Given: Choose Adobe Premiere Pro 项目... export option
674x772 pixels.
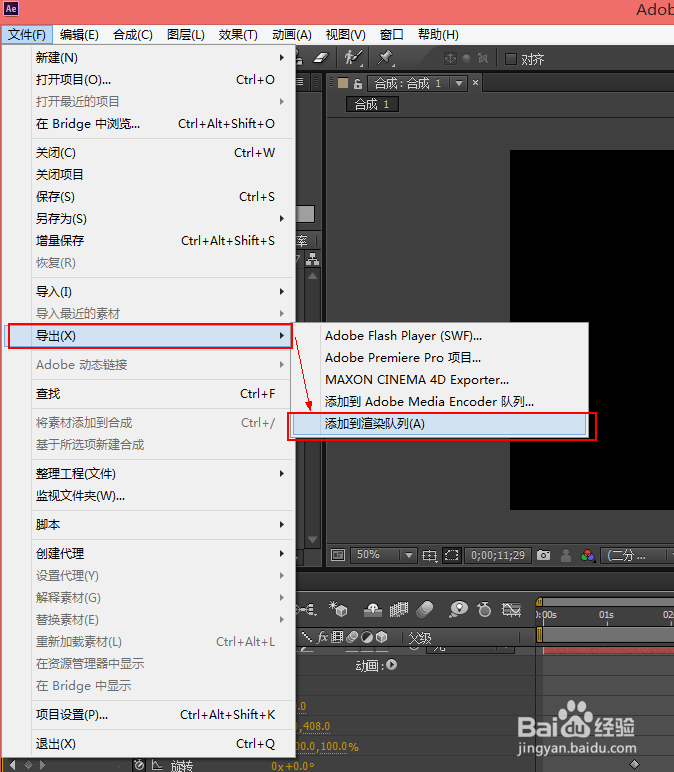Looking at the screenshot, I should click(x=440, y=358).
